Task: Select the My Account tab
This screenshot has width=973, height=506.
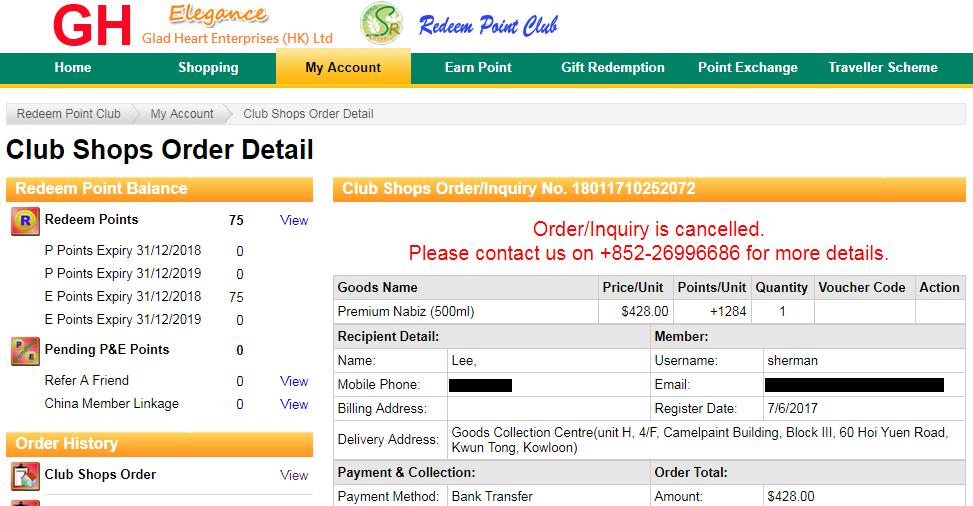Action: click(x=343, y=68)
